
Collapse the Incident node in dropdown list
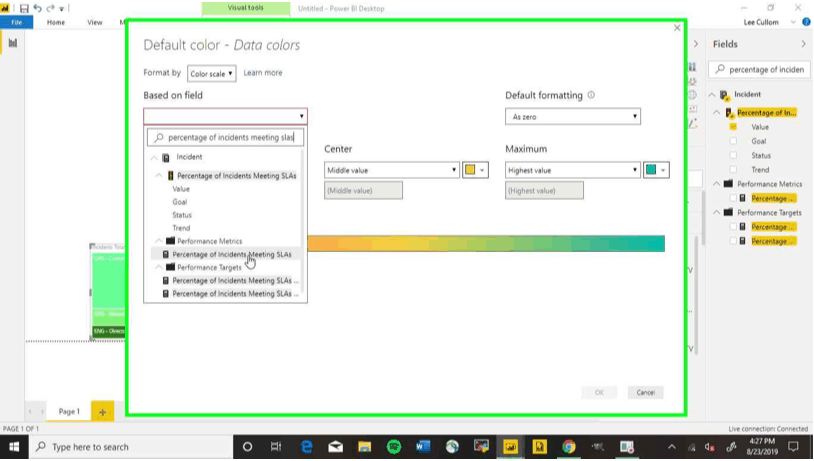[154, 157]
